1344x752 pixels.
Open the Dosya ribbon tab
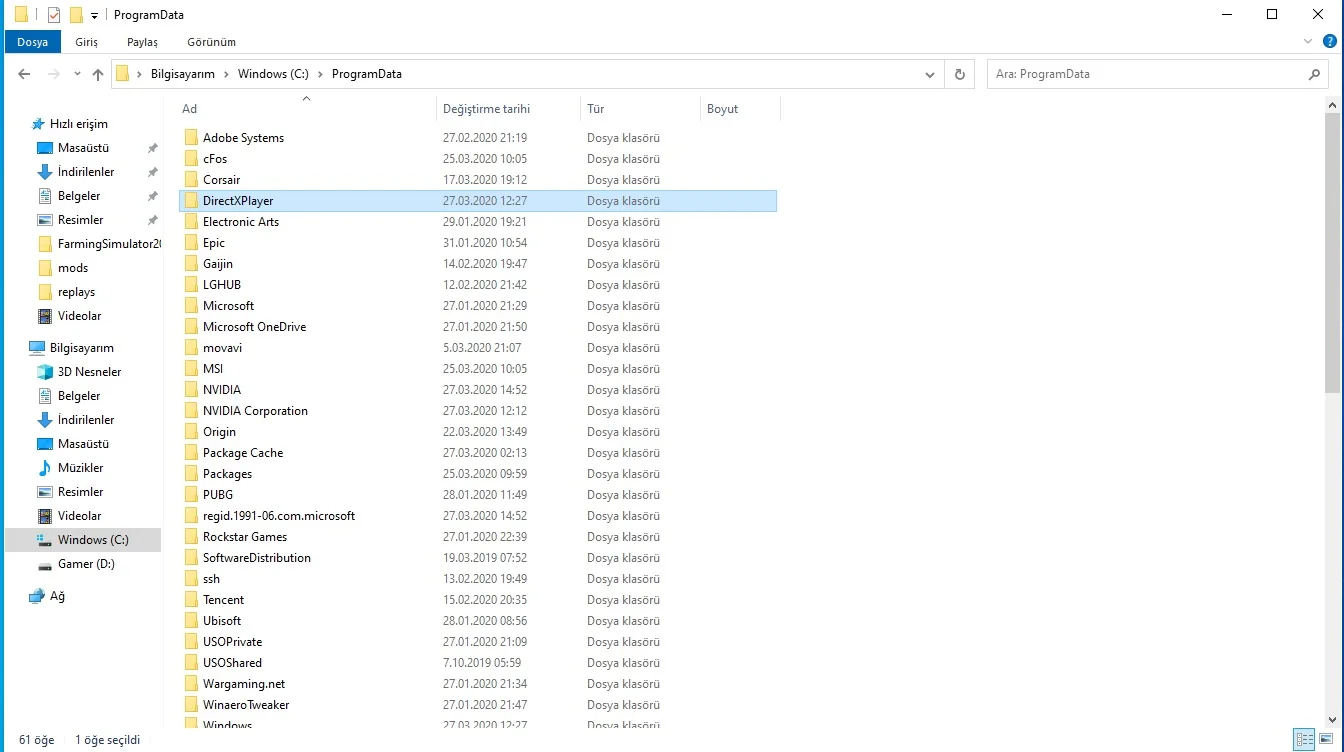pos(33,42)
